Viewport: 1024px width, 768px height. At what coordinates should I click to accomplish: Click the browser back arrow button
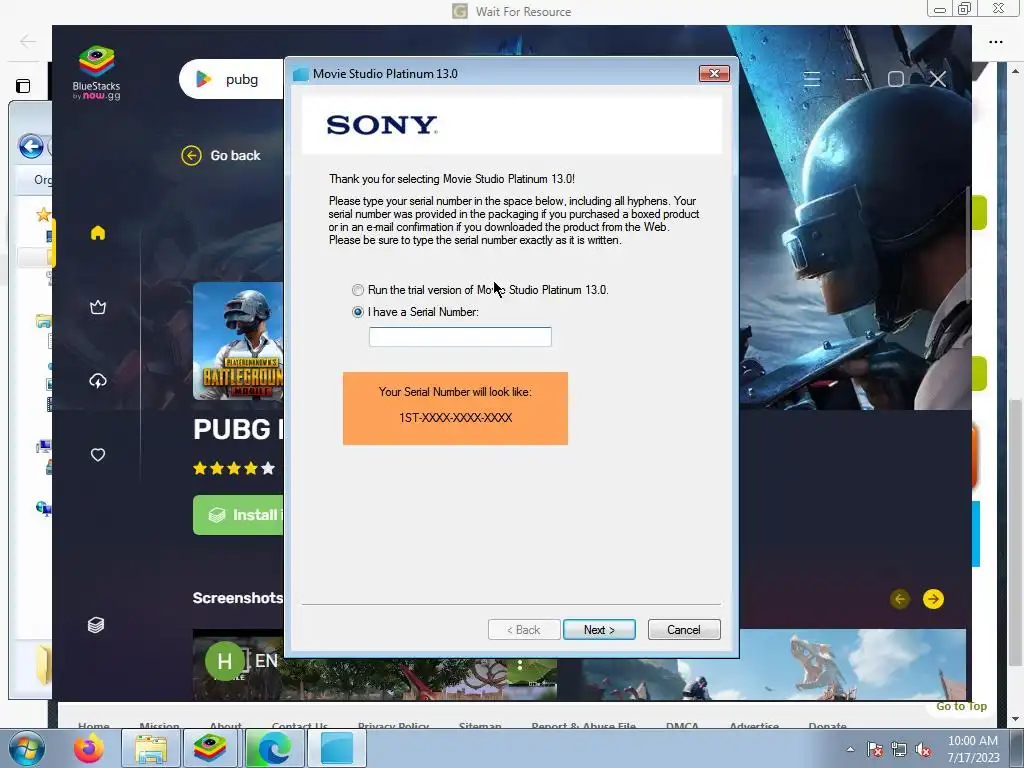point(27,42)
